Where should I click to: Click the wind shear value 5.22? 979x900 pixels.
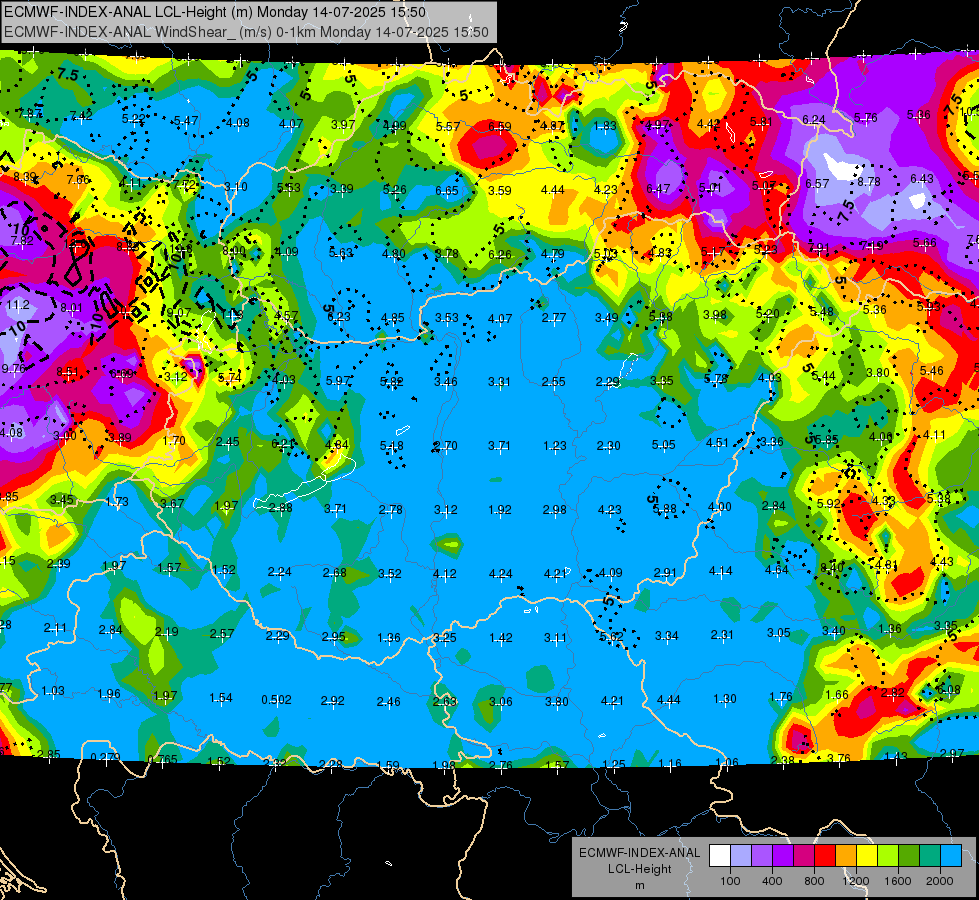[134, 119]
